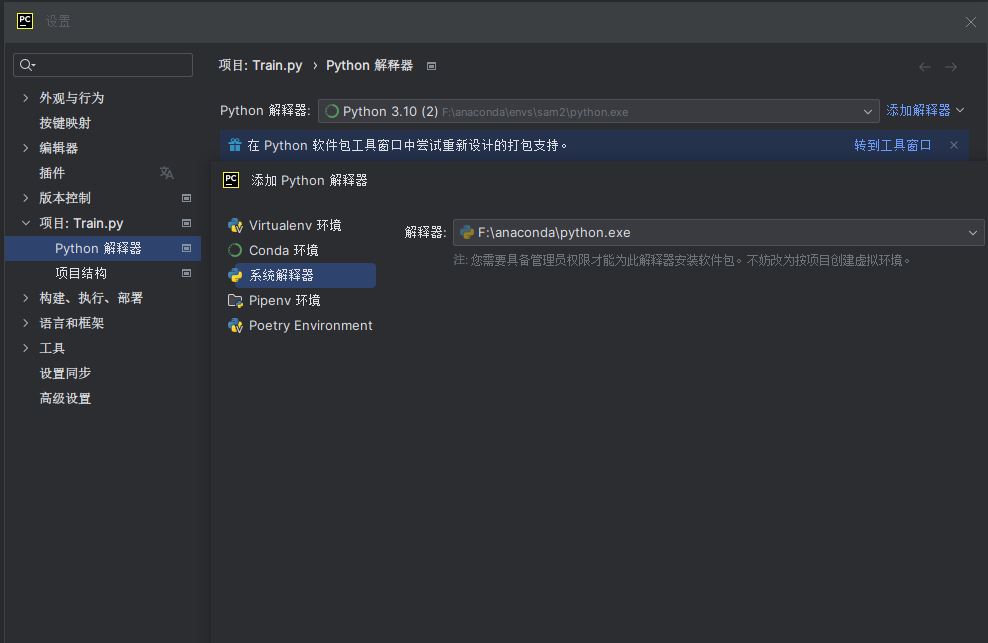
Task: Go forward with the right arrow icon
Action: tap(951, 67)
